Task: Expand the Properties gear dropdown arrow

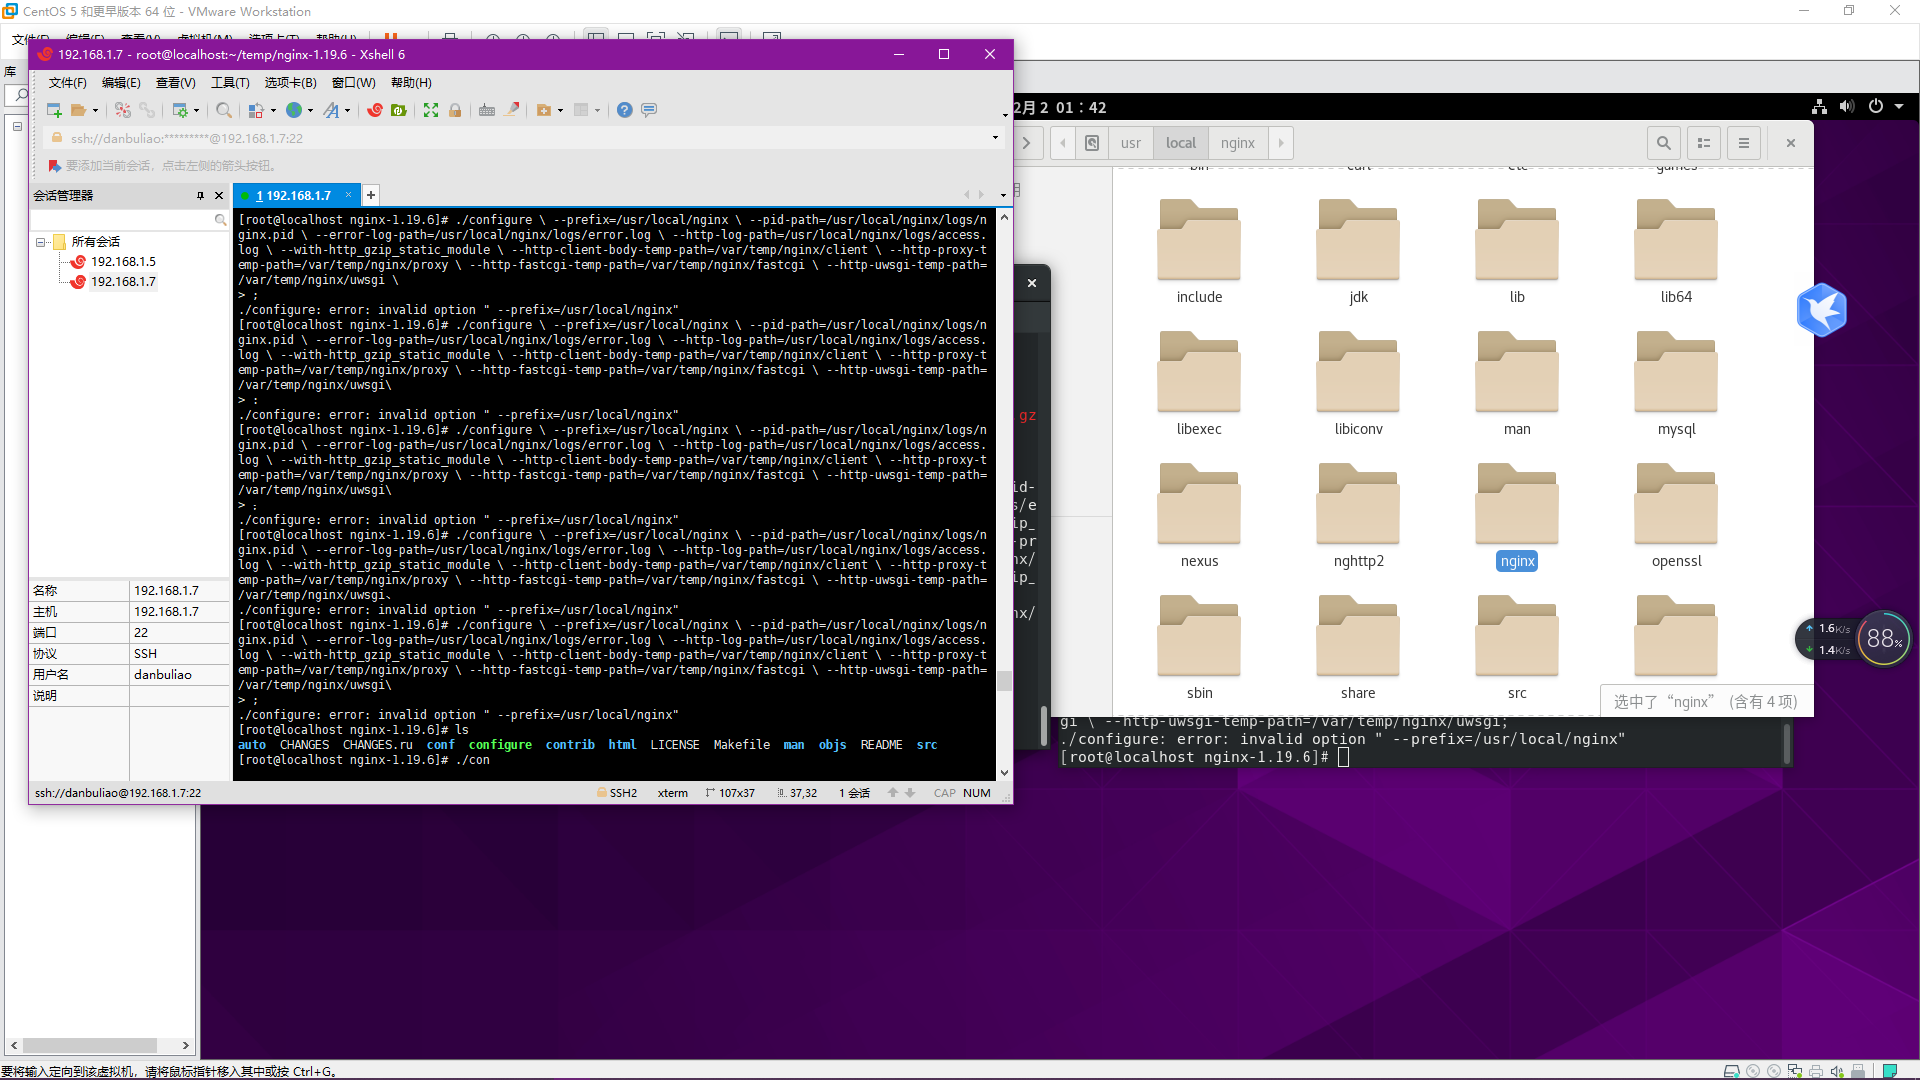Action: click(x=196, y=111)
